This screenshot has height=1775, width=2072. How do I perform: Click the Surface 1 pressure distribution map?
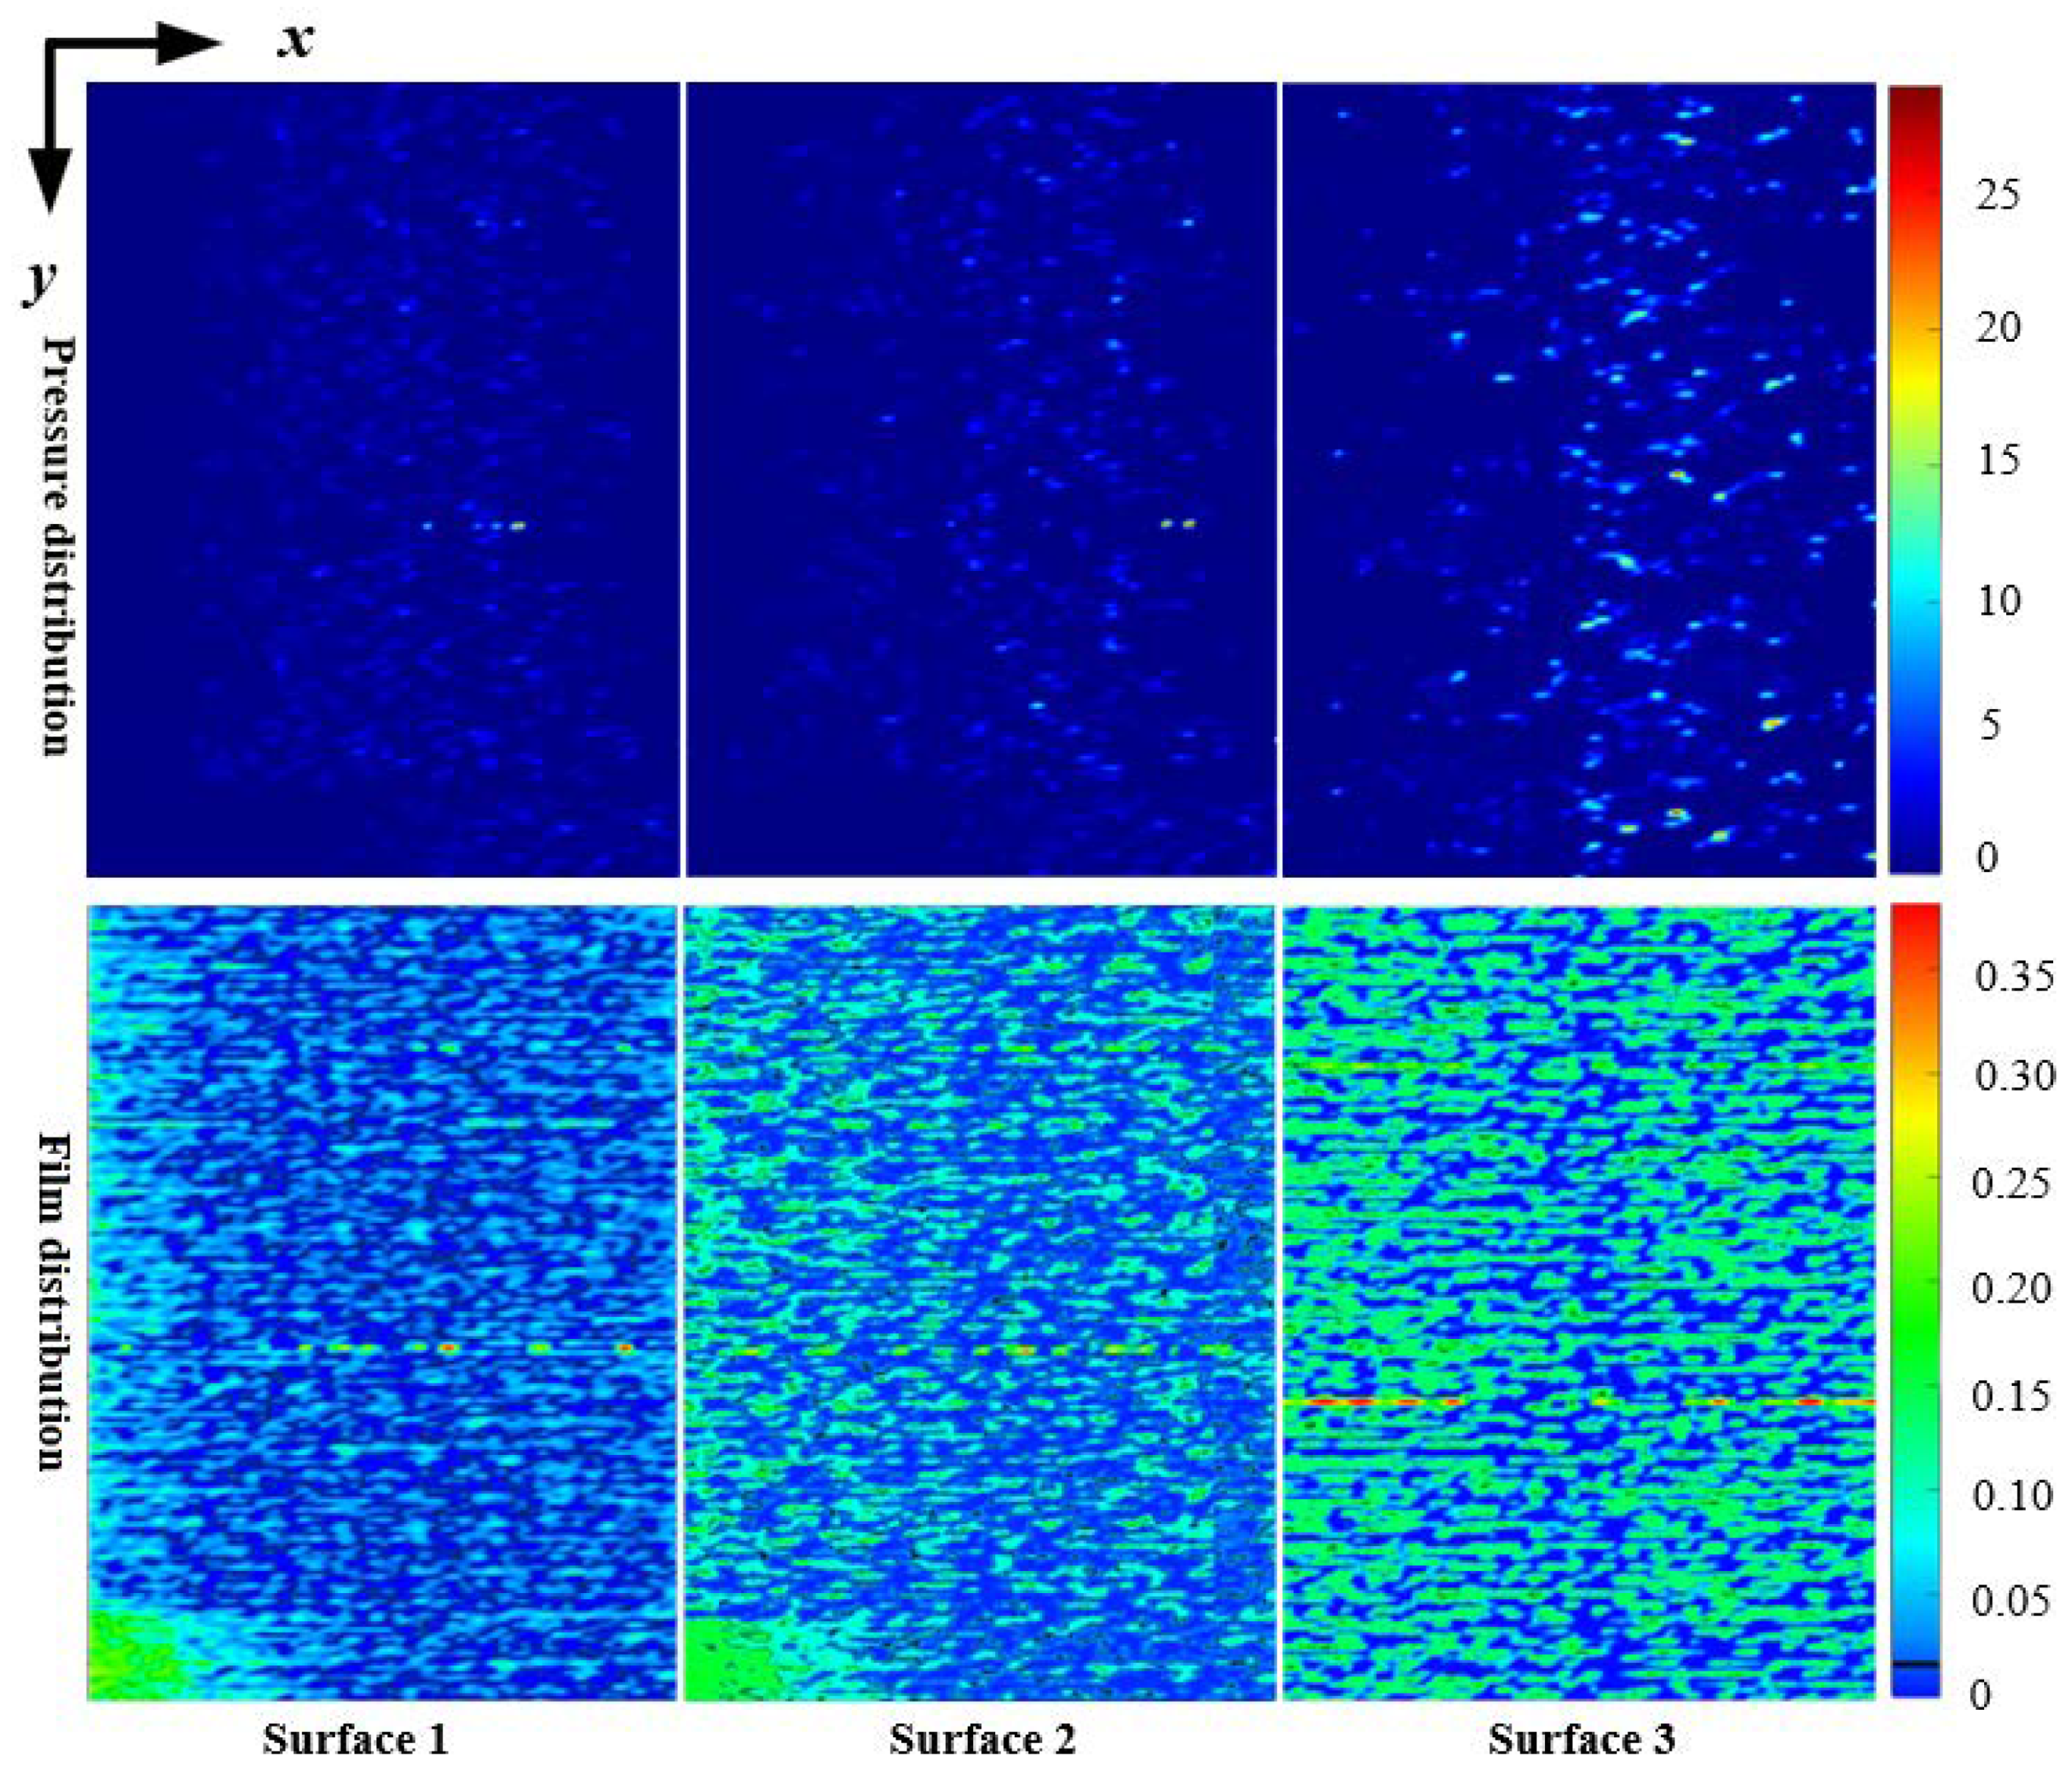(x=383, y=479)
